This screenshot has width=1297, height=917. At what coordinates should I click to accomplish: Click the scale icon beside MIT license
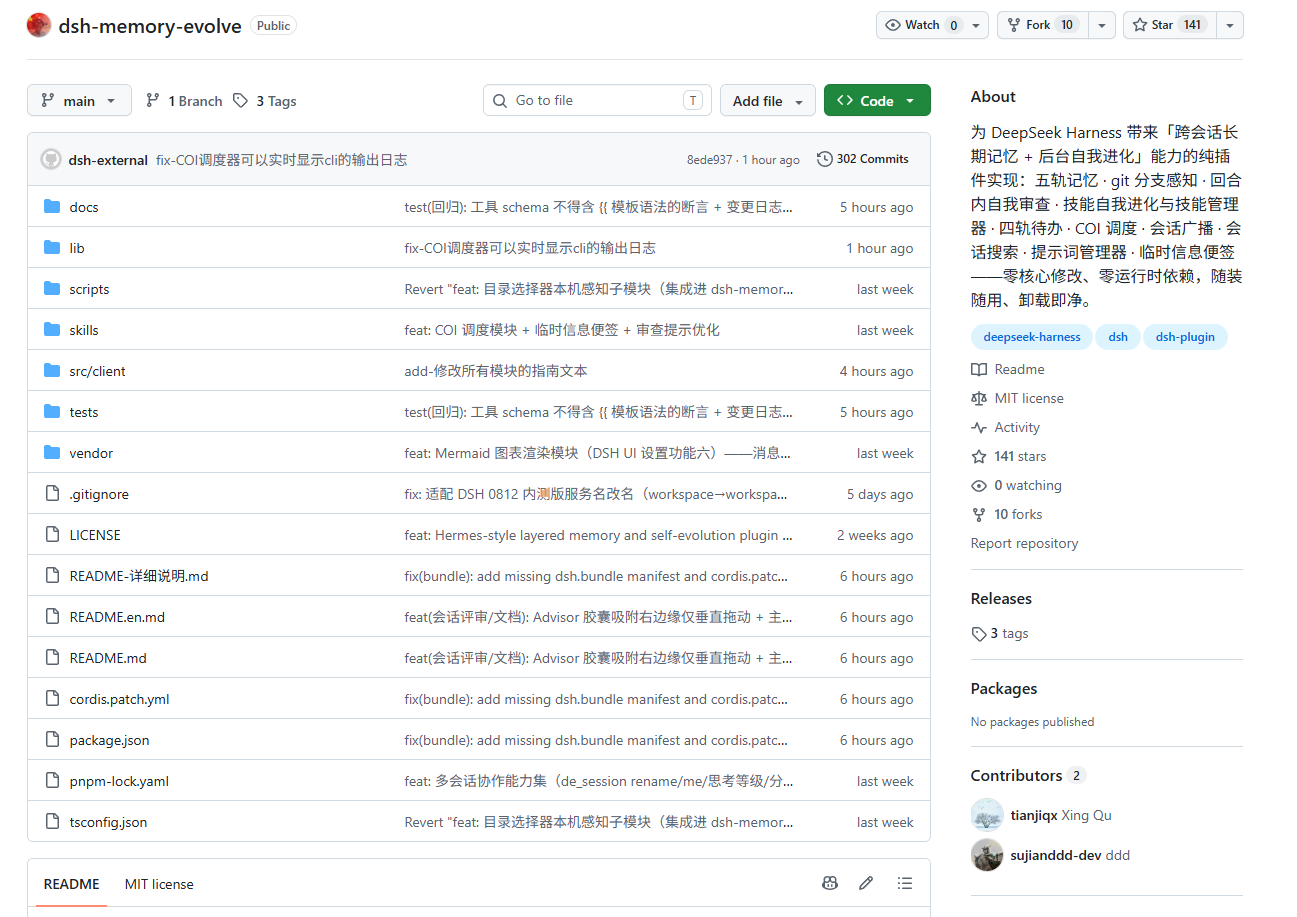pos(979,398)
